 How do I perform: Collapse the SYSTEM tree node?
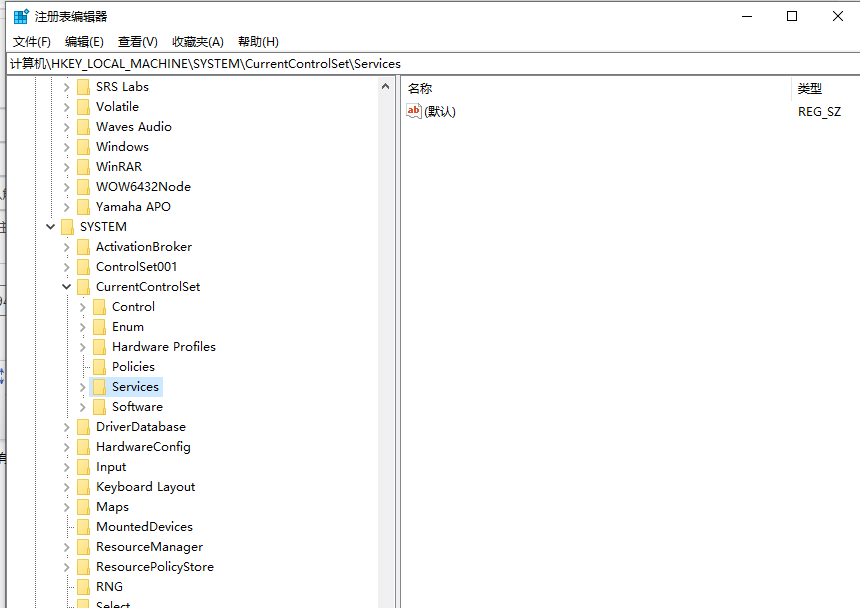click(49, 226)
